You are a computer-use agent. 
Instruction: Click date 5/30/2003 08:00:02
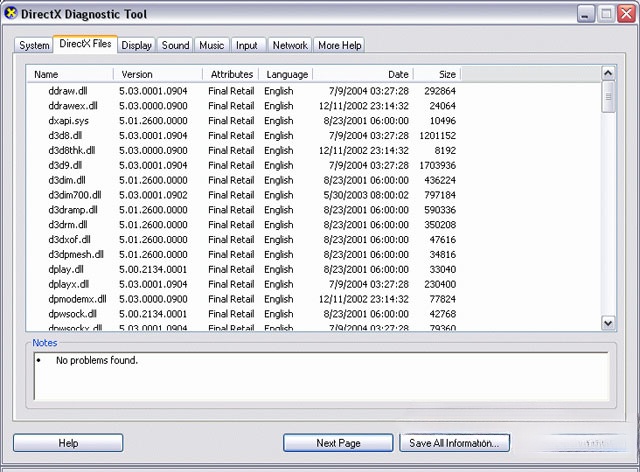click(366, 195)
